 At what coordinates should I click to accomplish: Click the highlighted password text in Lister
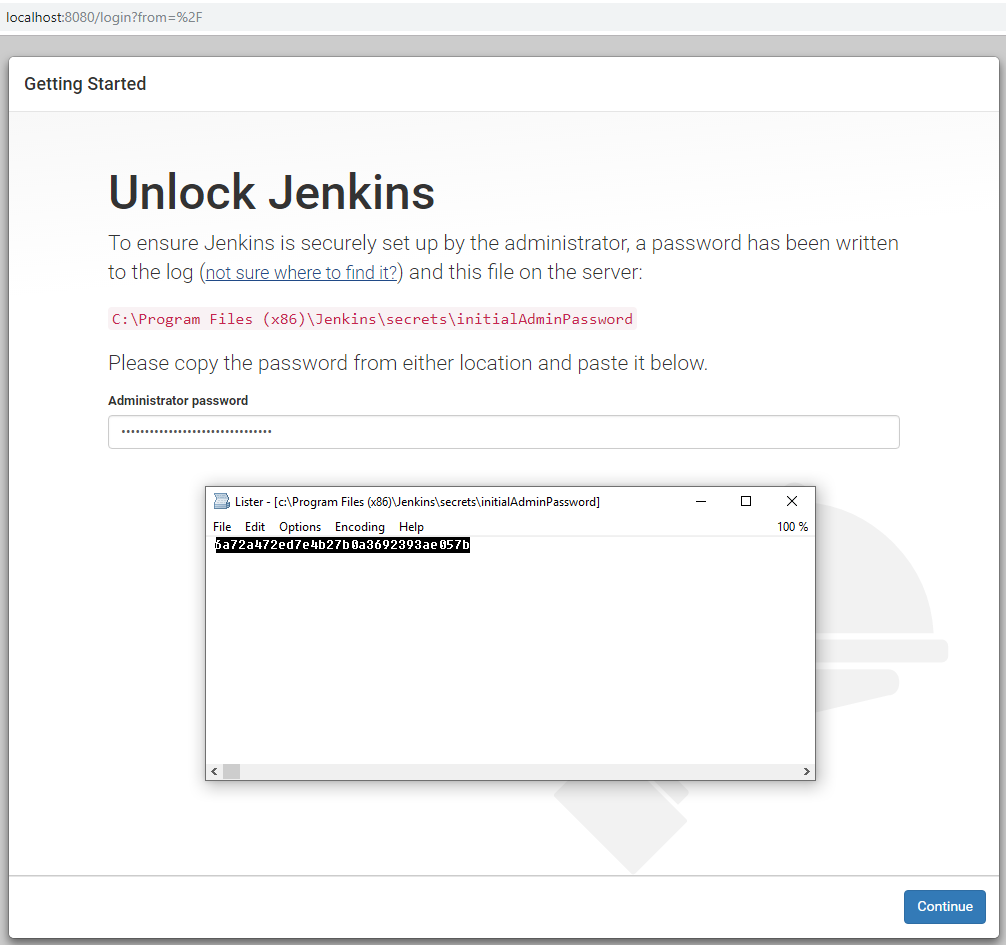pyautogui.click(x=342, y=545)
